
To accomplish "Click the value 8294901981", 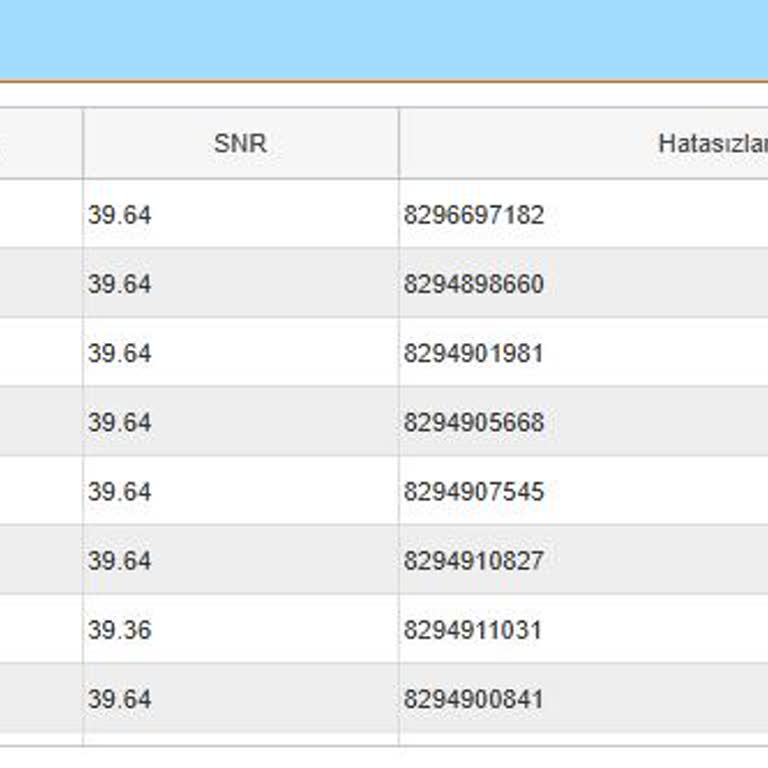I will pos(474,353).
